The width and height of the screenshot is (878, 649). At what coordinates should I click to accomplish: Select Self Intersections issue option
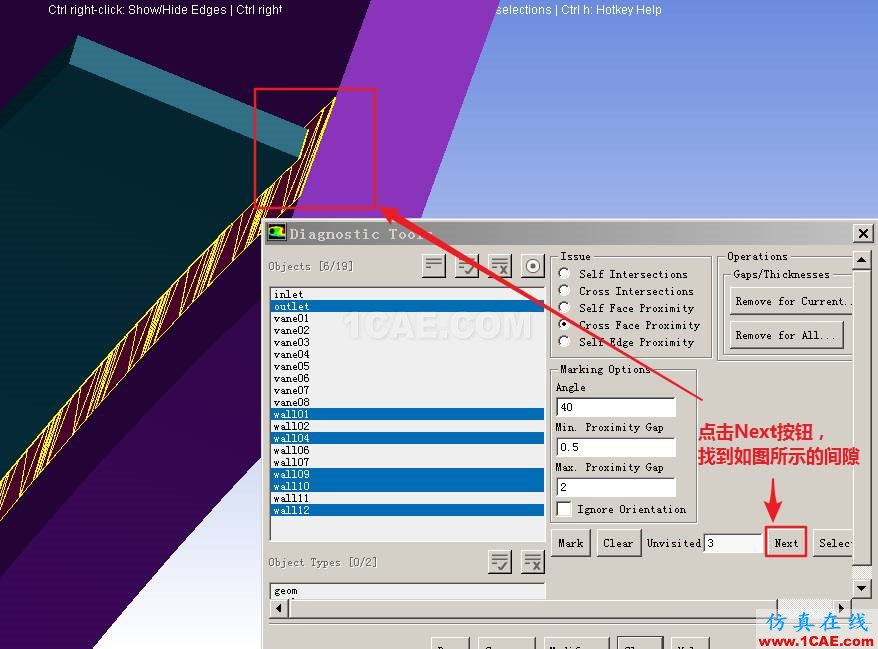(x=564, y=273)
